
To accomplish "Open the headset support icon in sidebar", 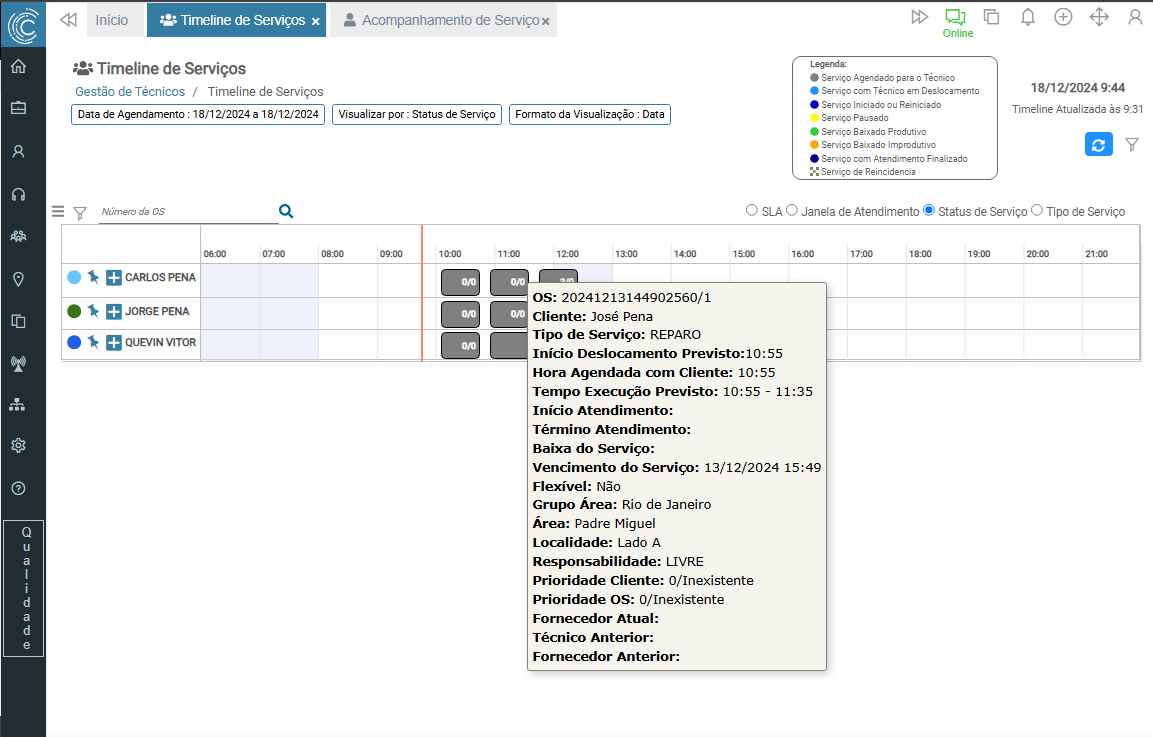I will click(18, 194).
